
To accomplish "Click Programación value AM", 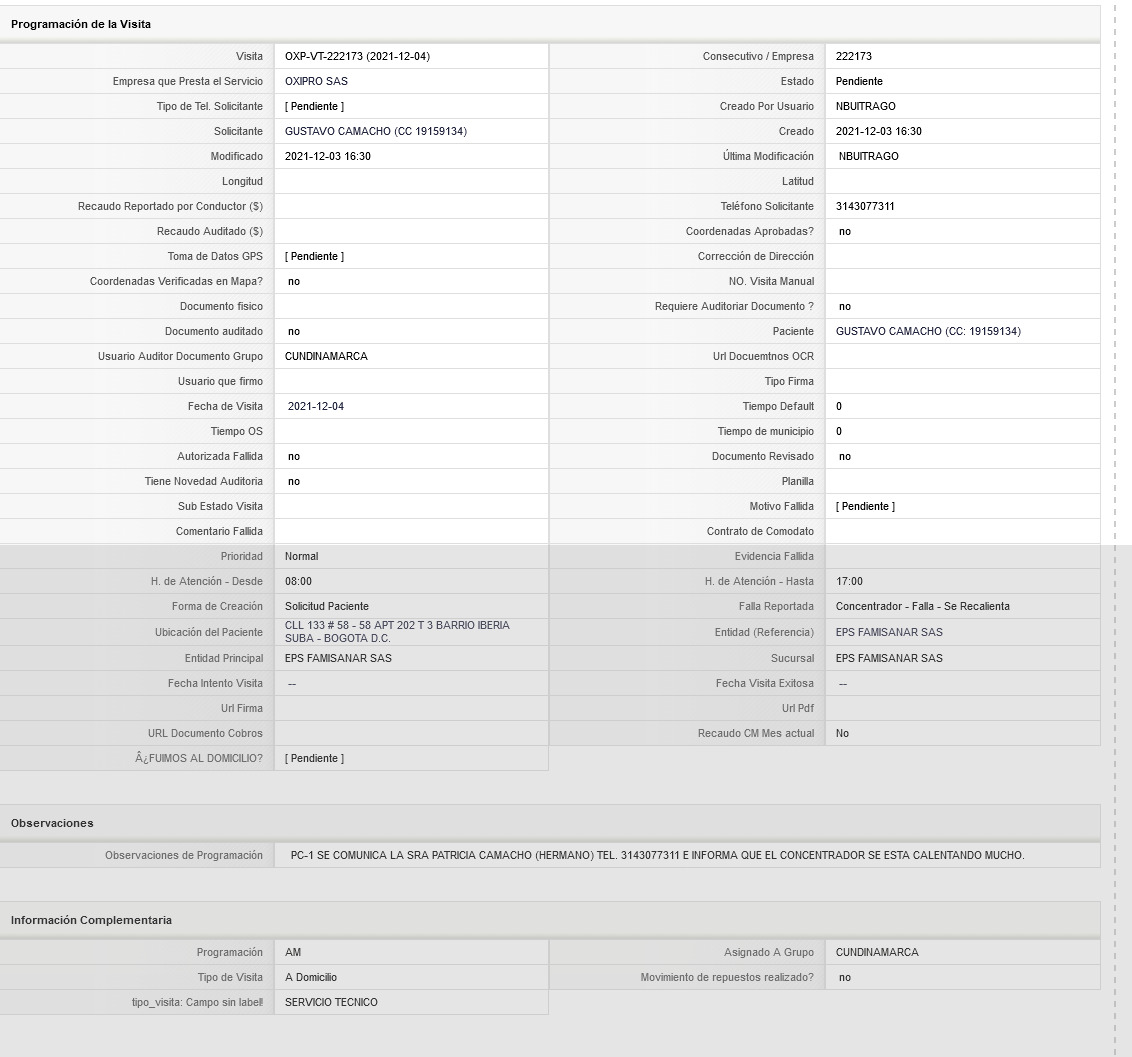I will [292, 952].
